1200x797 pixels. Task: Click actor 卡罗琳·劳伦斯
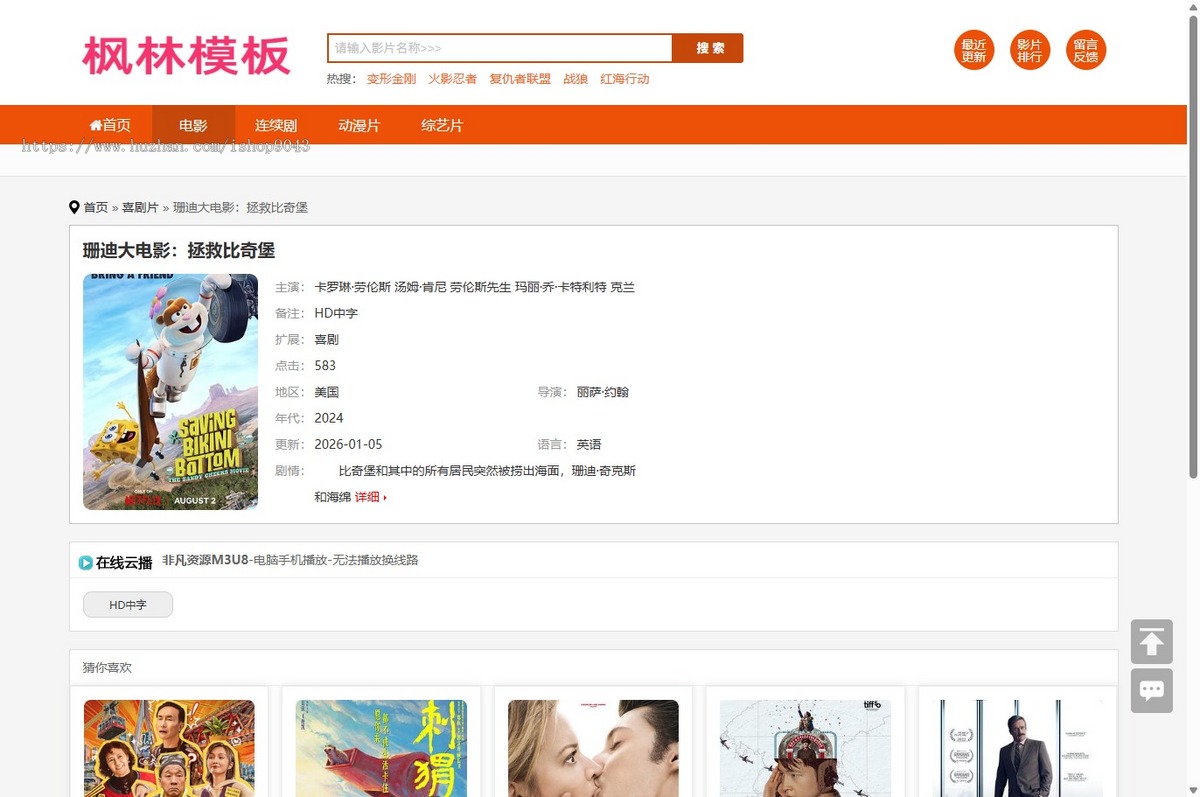(352, 287)
